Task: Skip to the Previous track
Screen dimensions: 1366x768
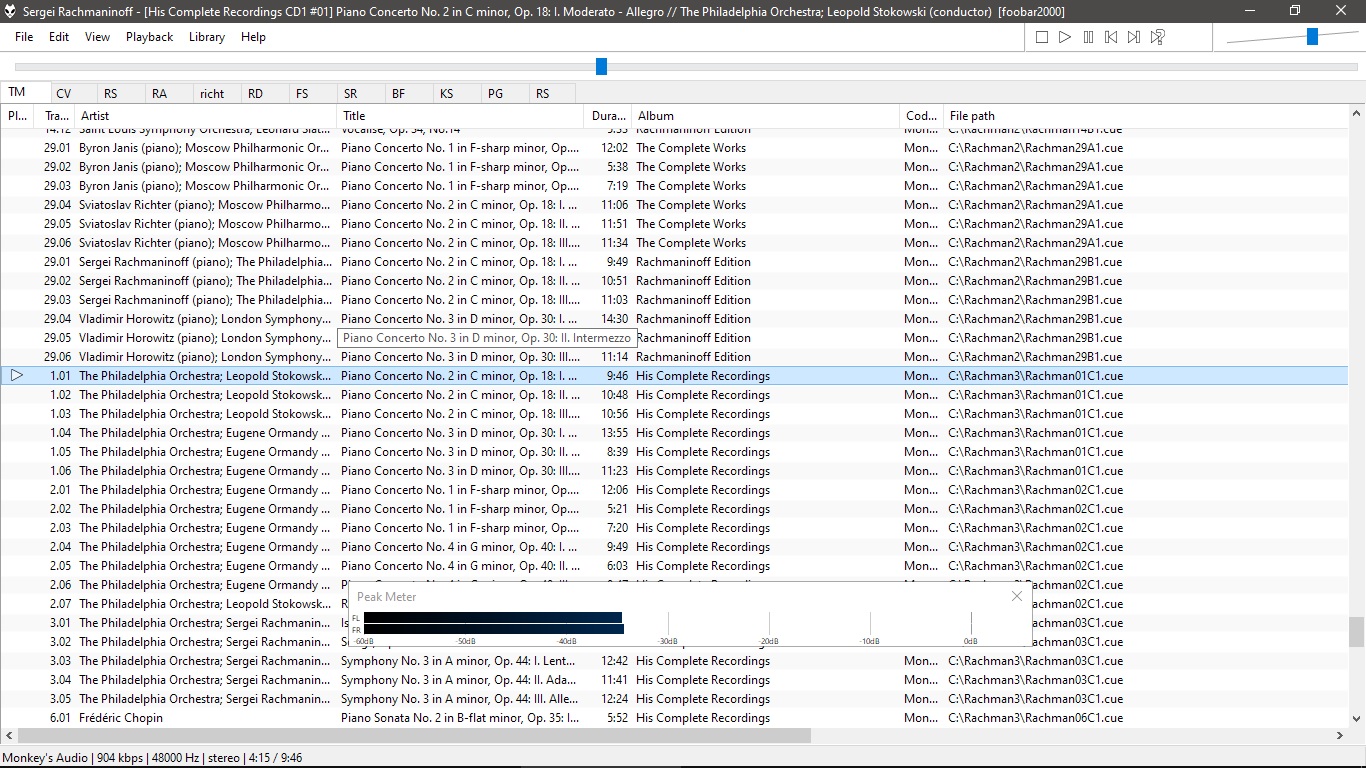Action: tap(1111, 37)
